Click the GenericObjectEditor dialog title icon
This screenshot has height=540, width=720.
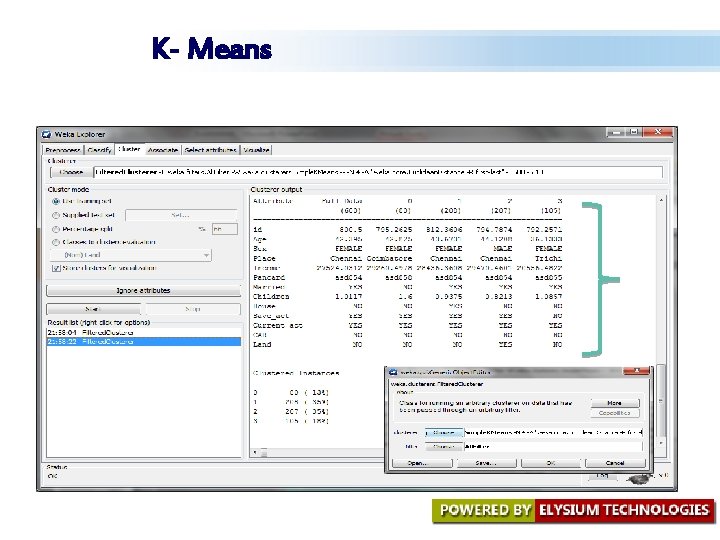pos(393,372)
